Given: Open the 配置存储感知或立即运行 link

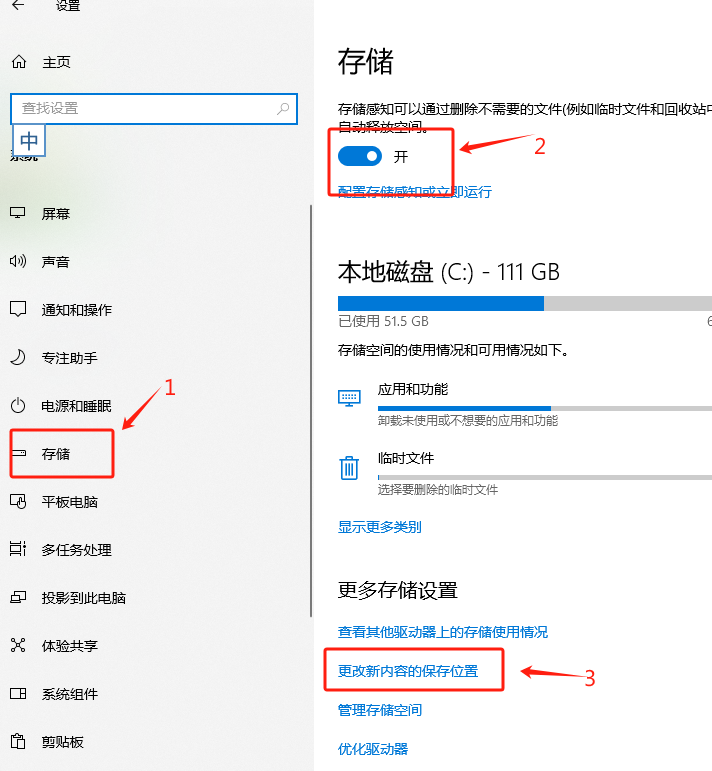Looking at the screenshot, I should pyautogui.click(x=415, y=191).
